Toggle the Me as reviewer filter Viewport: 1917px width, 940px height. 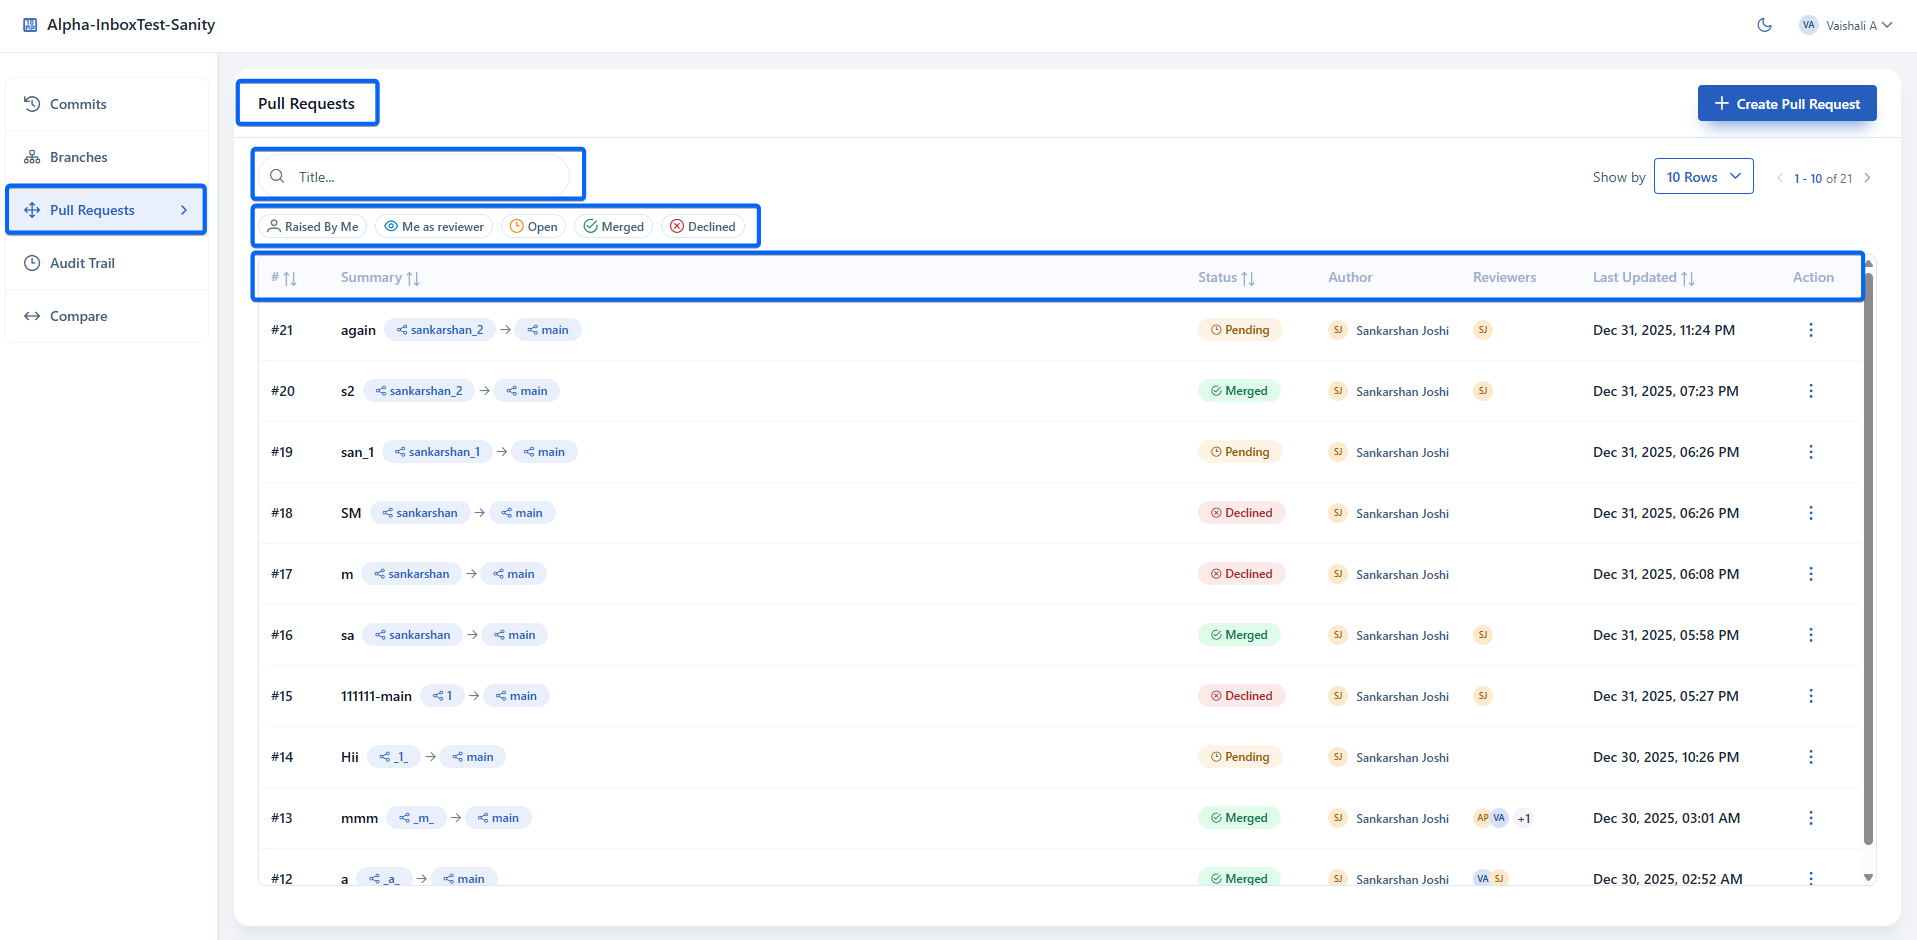pyautogui.click(x=434, y=227)
